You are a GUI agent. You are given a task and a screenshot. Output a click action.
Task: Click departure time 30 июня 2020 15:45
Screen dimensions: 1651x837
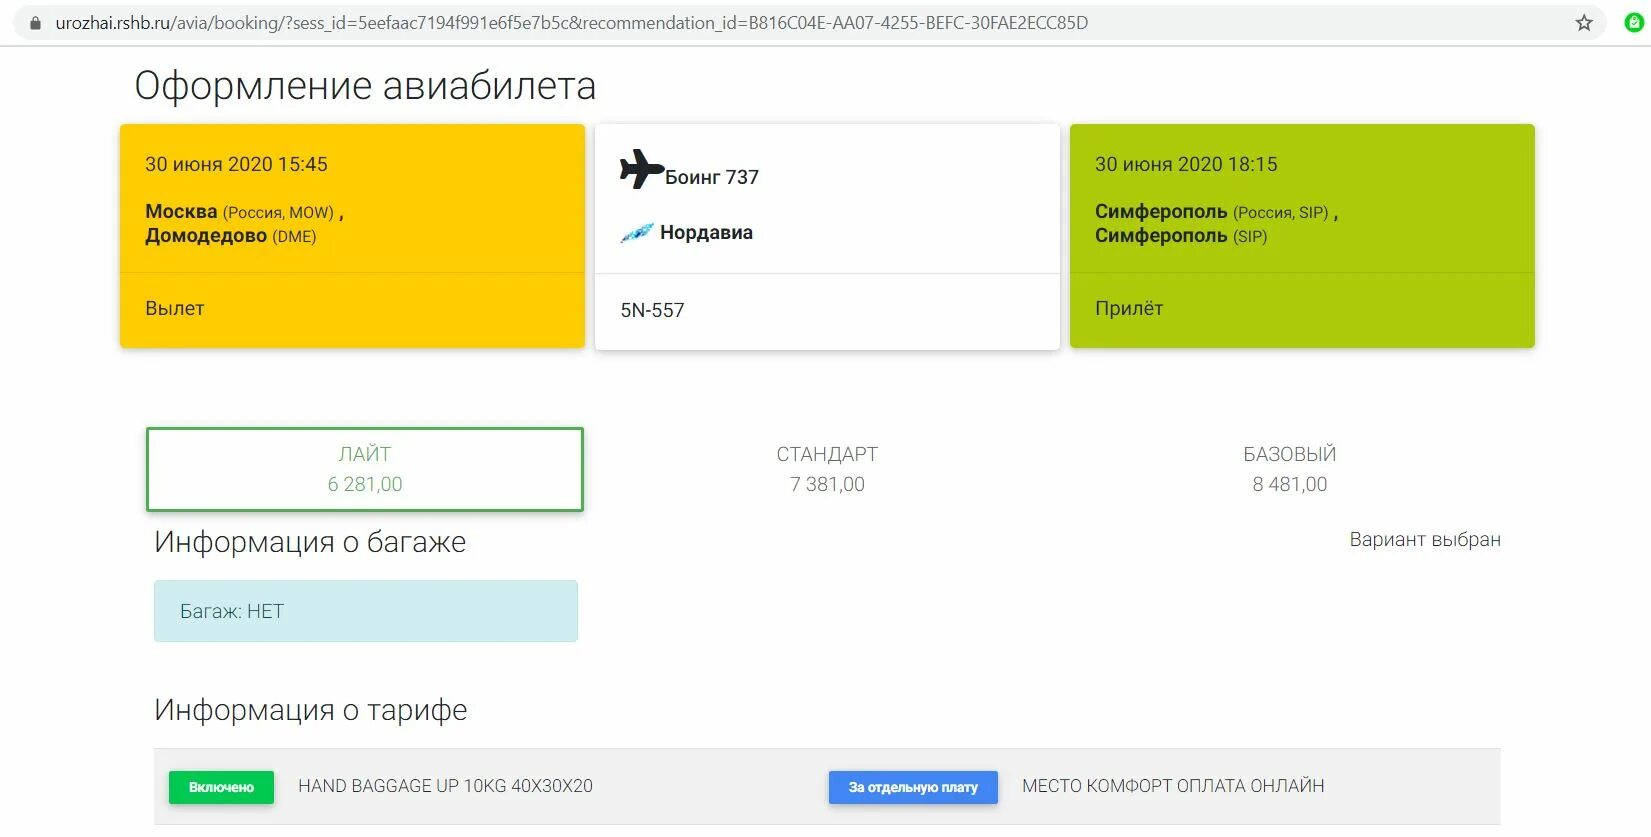point(236,164)
